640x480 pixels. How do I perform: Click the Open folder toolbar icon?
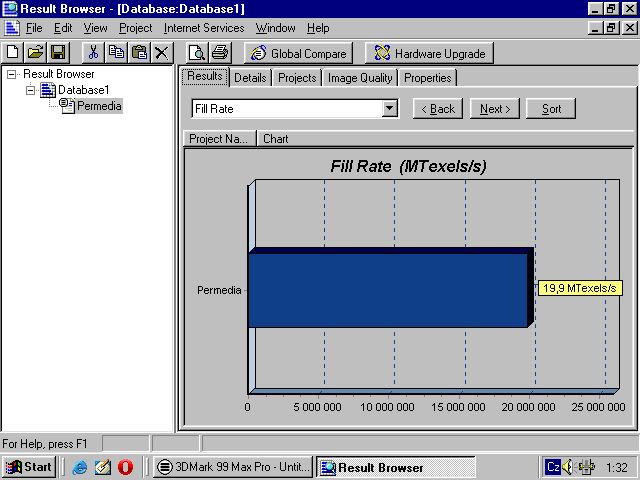click(x=35, y=52)
